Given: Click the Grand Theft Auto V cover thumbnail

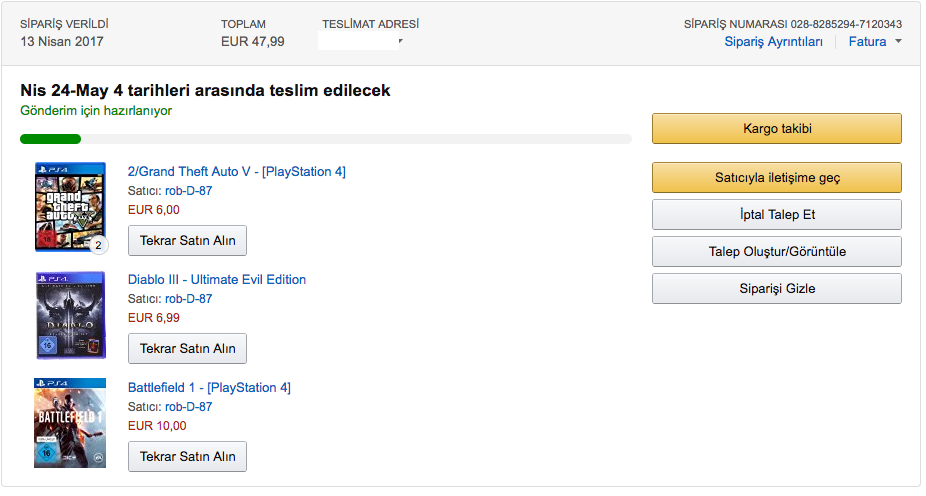Looking at the screenshot, I should tap(69, 205).
